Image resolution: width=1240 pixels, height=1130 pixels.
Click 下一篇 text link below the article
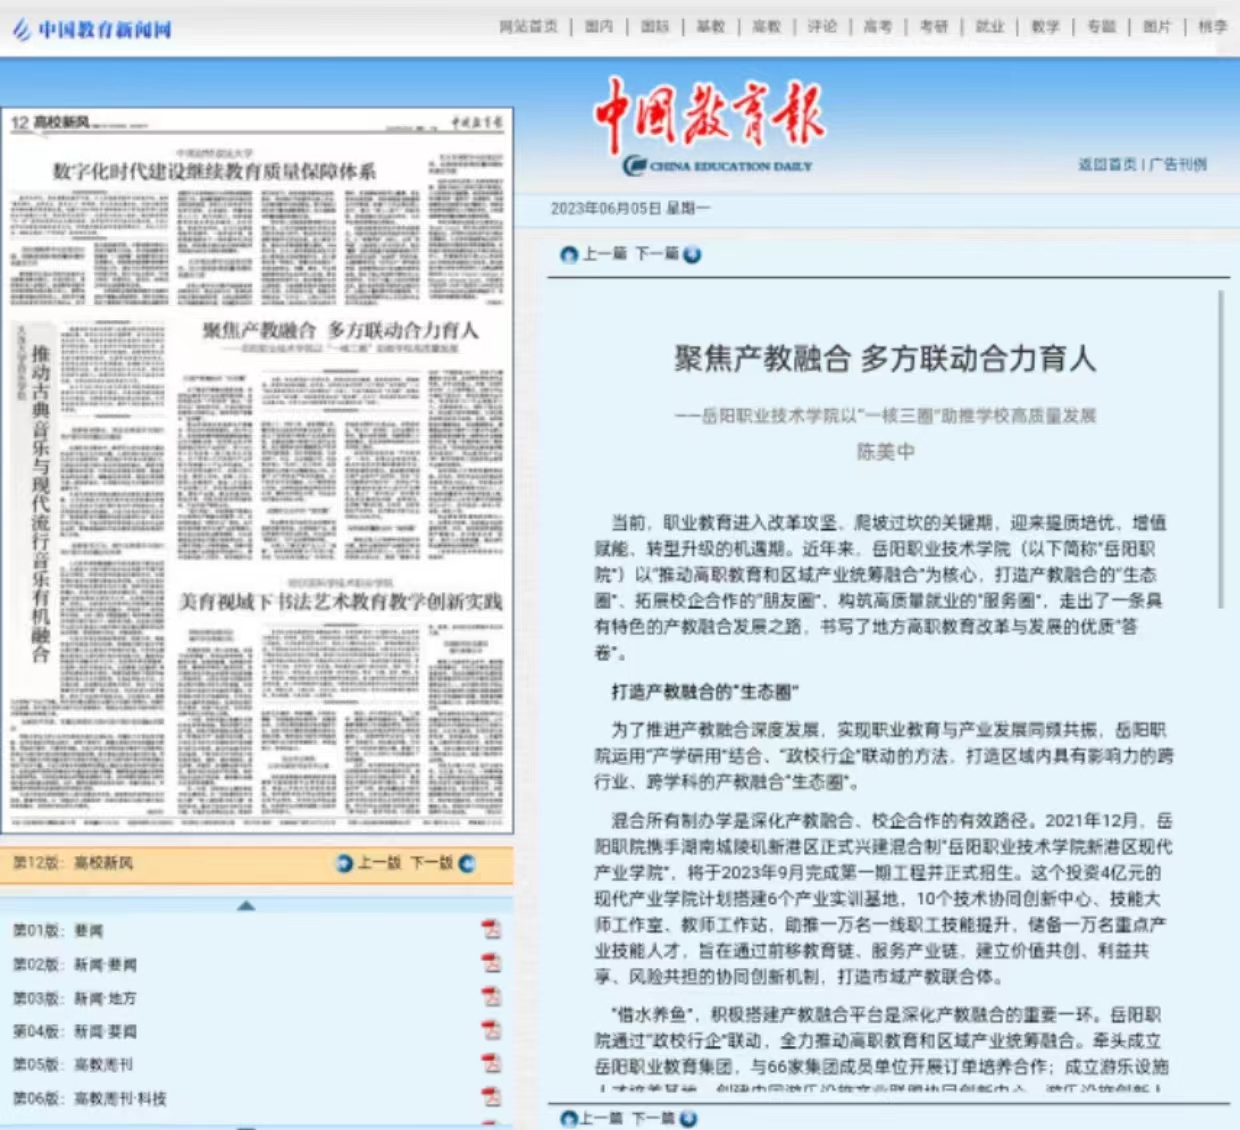point(654,1118)
